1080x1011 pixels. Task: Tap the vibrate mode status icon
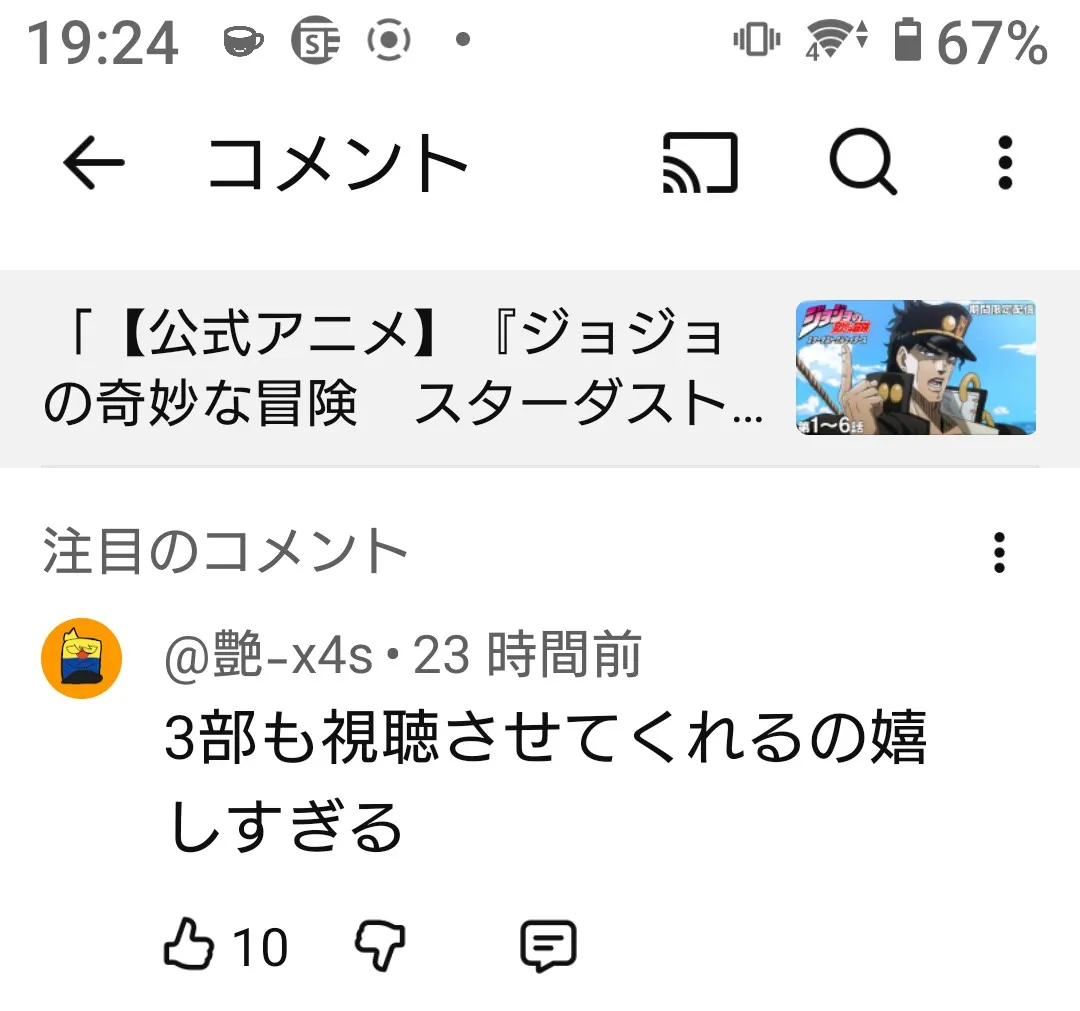[x=756, y=39]
